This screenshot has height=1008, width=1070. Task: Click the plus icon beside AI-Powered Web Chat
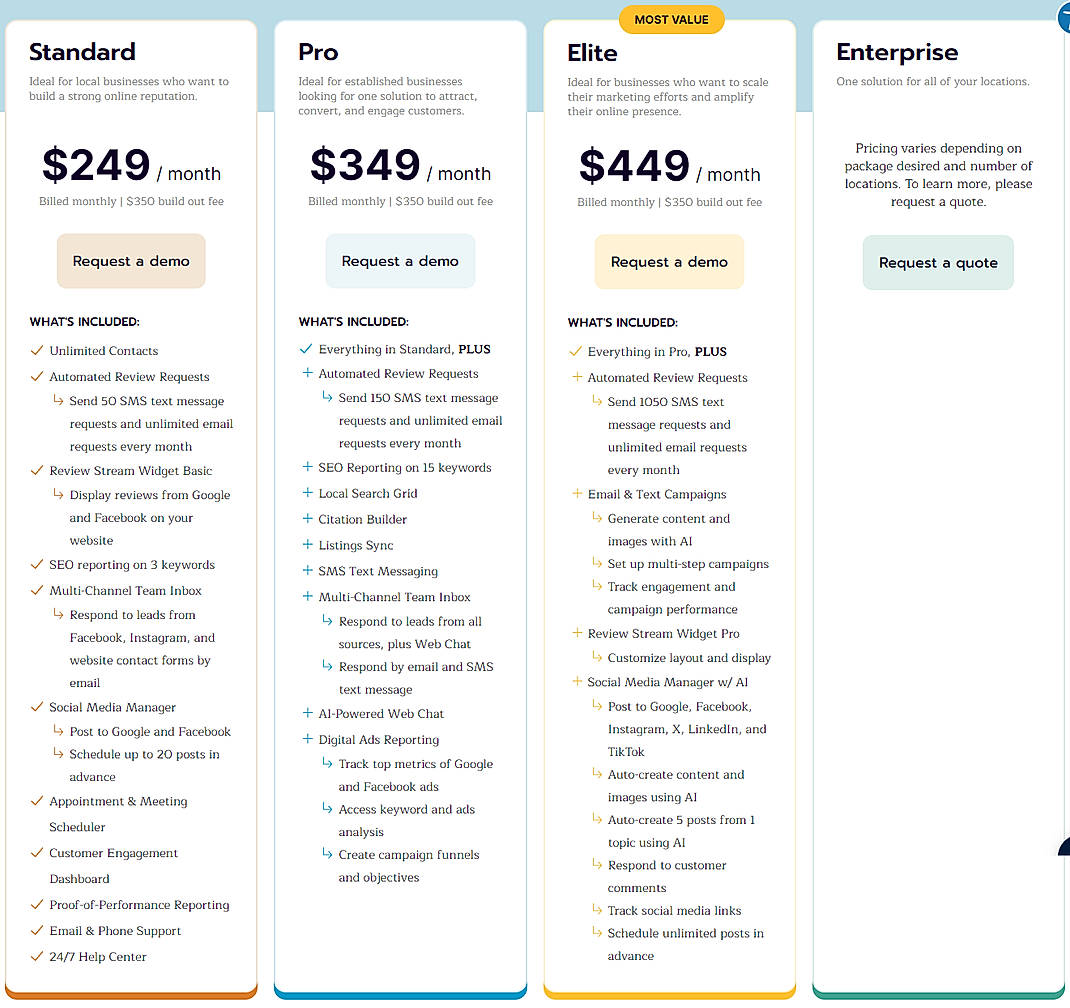click(x=308, y=713)
